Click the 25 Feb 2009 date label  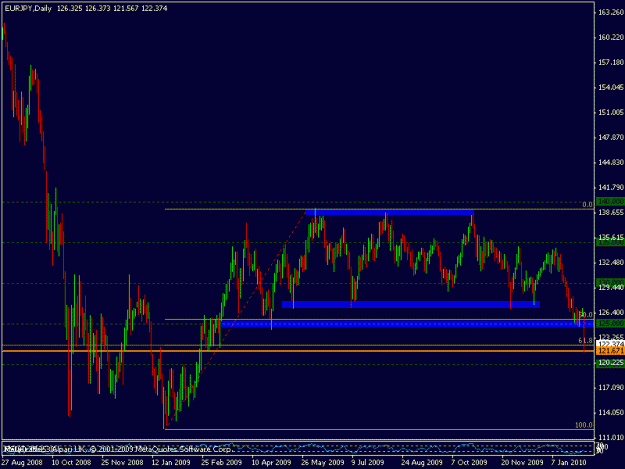tap(221, 463)
